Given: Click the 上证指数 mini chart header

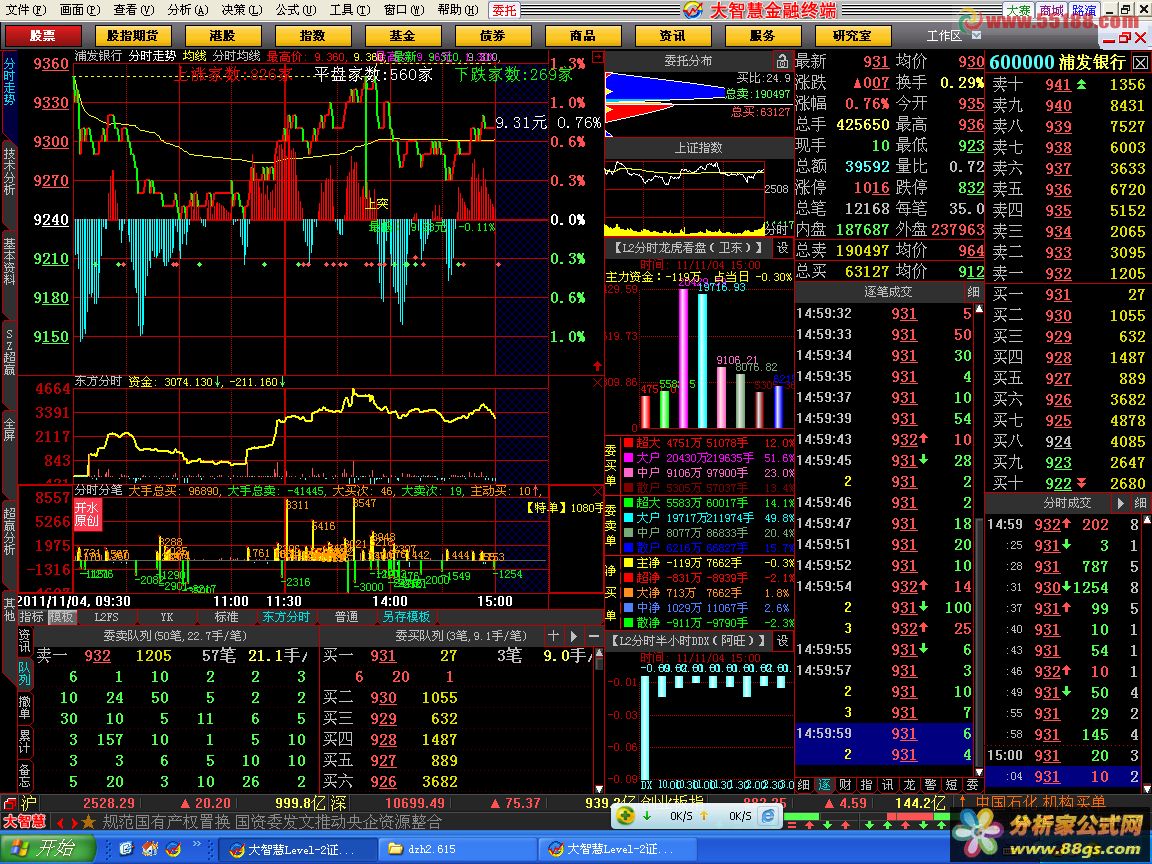Looking at the screenshot, I should 699,148.
